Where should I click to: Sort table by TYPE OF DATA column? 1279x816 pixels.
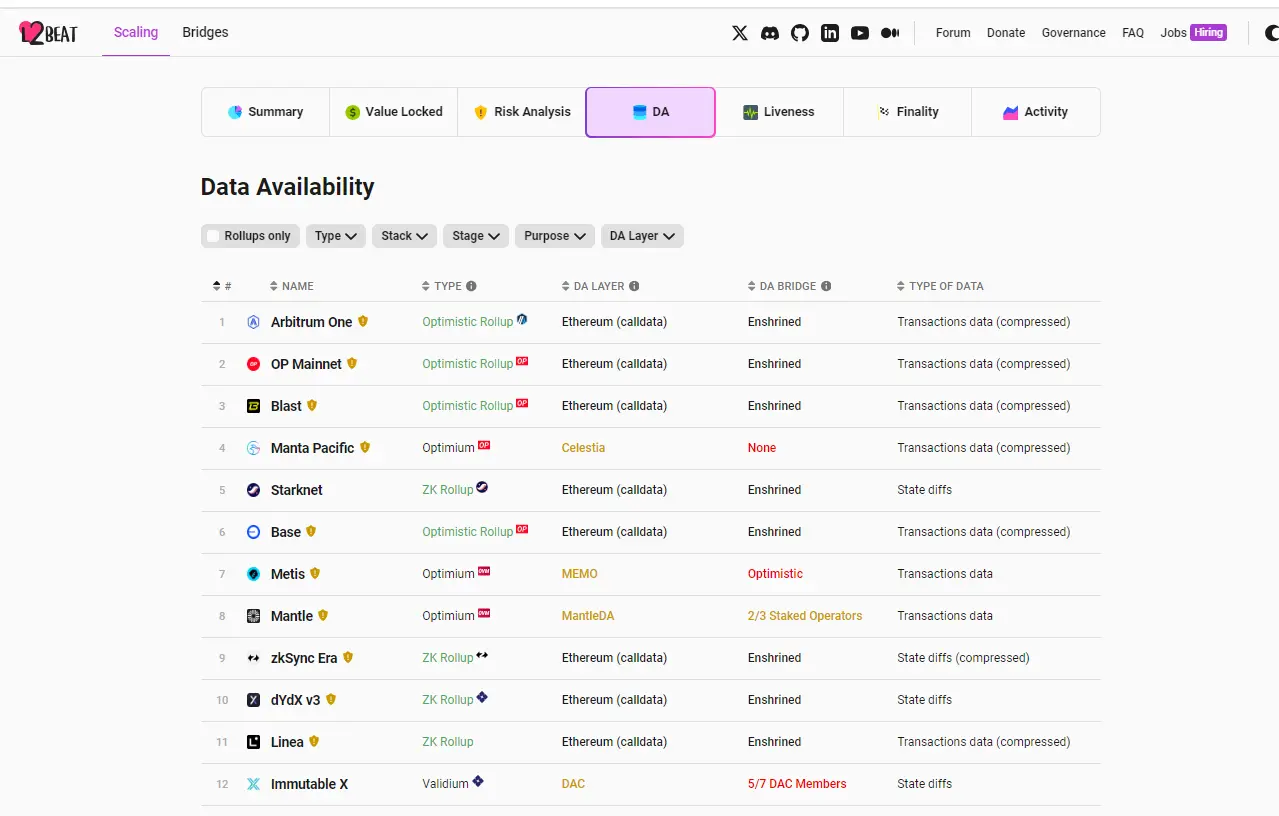coord(940,286)
